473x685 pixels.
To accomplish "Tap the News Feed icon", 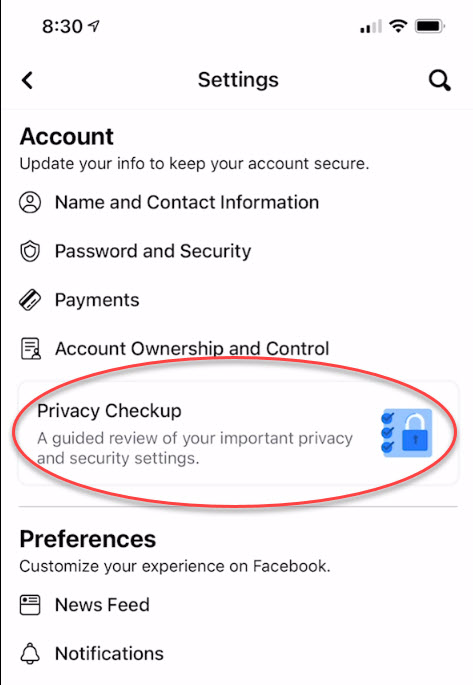I will pos(30,605).
